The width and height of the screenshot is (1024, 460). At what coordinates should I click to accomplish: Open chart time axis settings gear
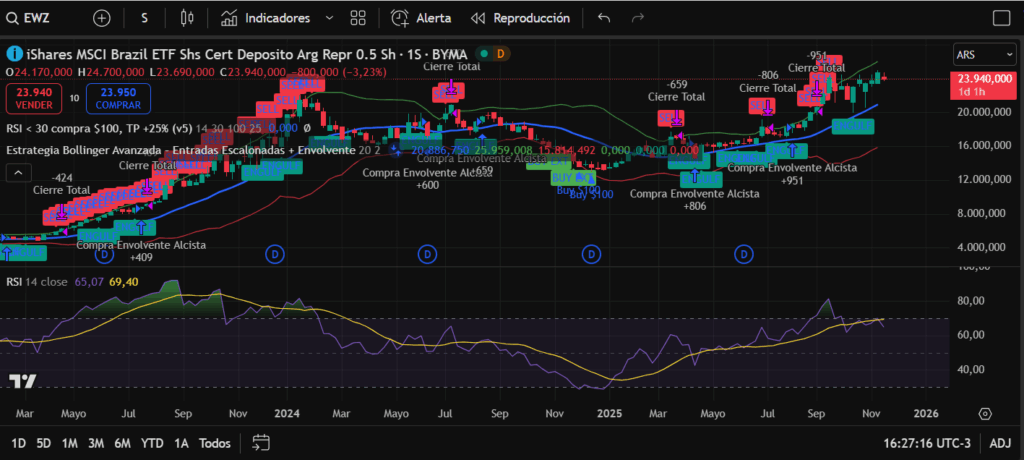point(985,414)
